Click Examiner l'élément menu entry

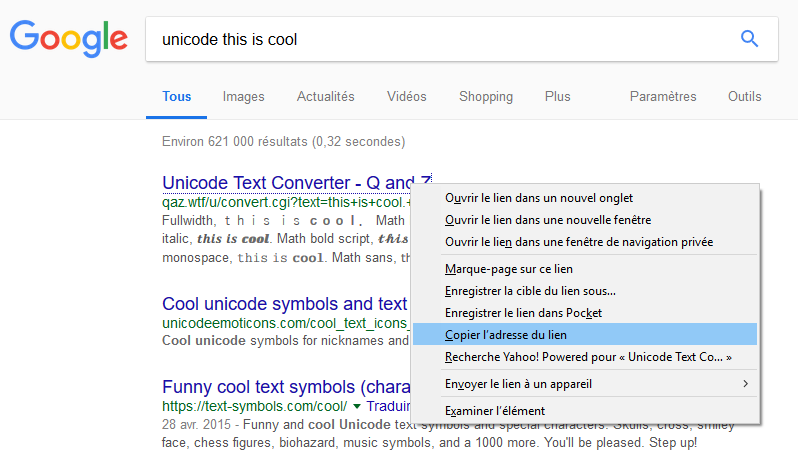[495, 410]
